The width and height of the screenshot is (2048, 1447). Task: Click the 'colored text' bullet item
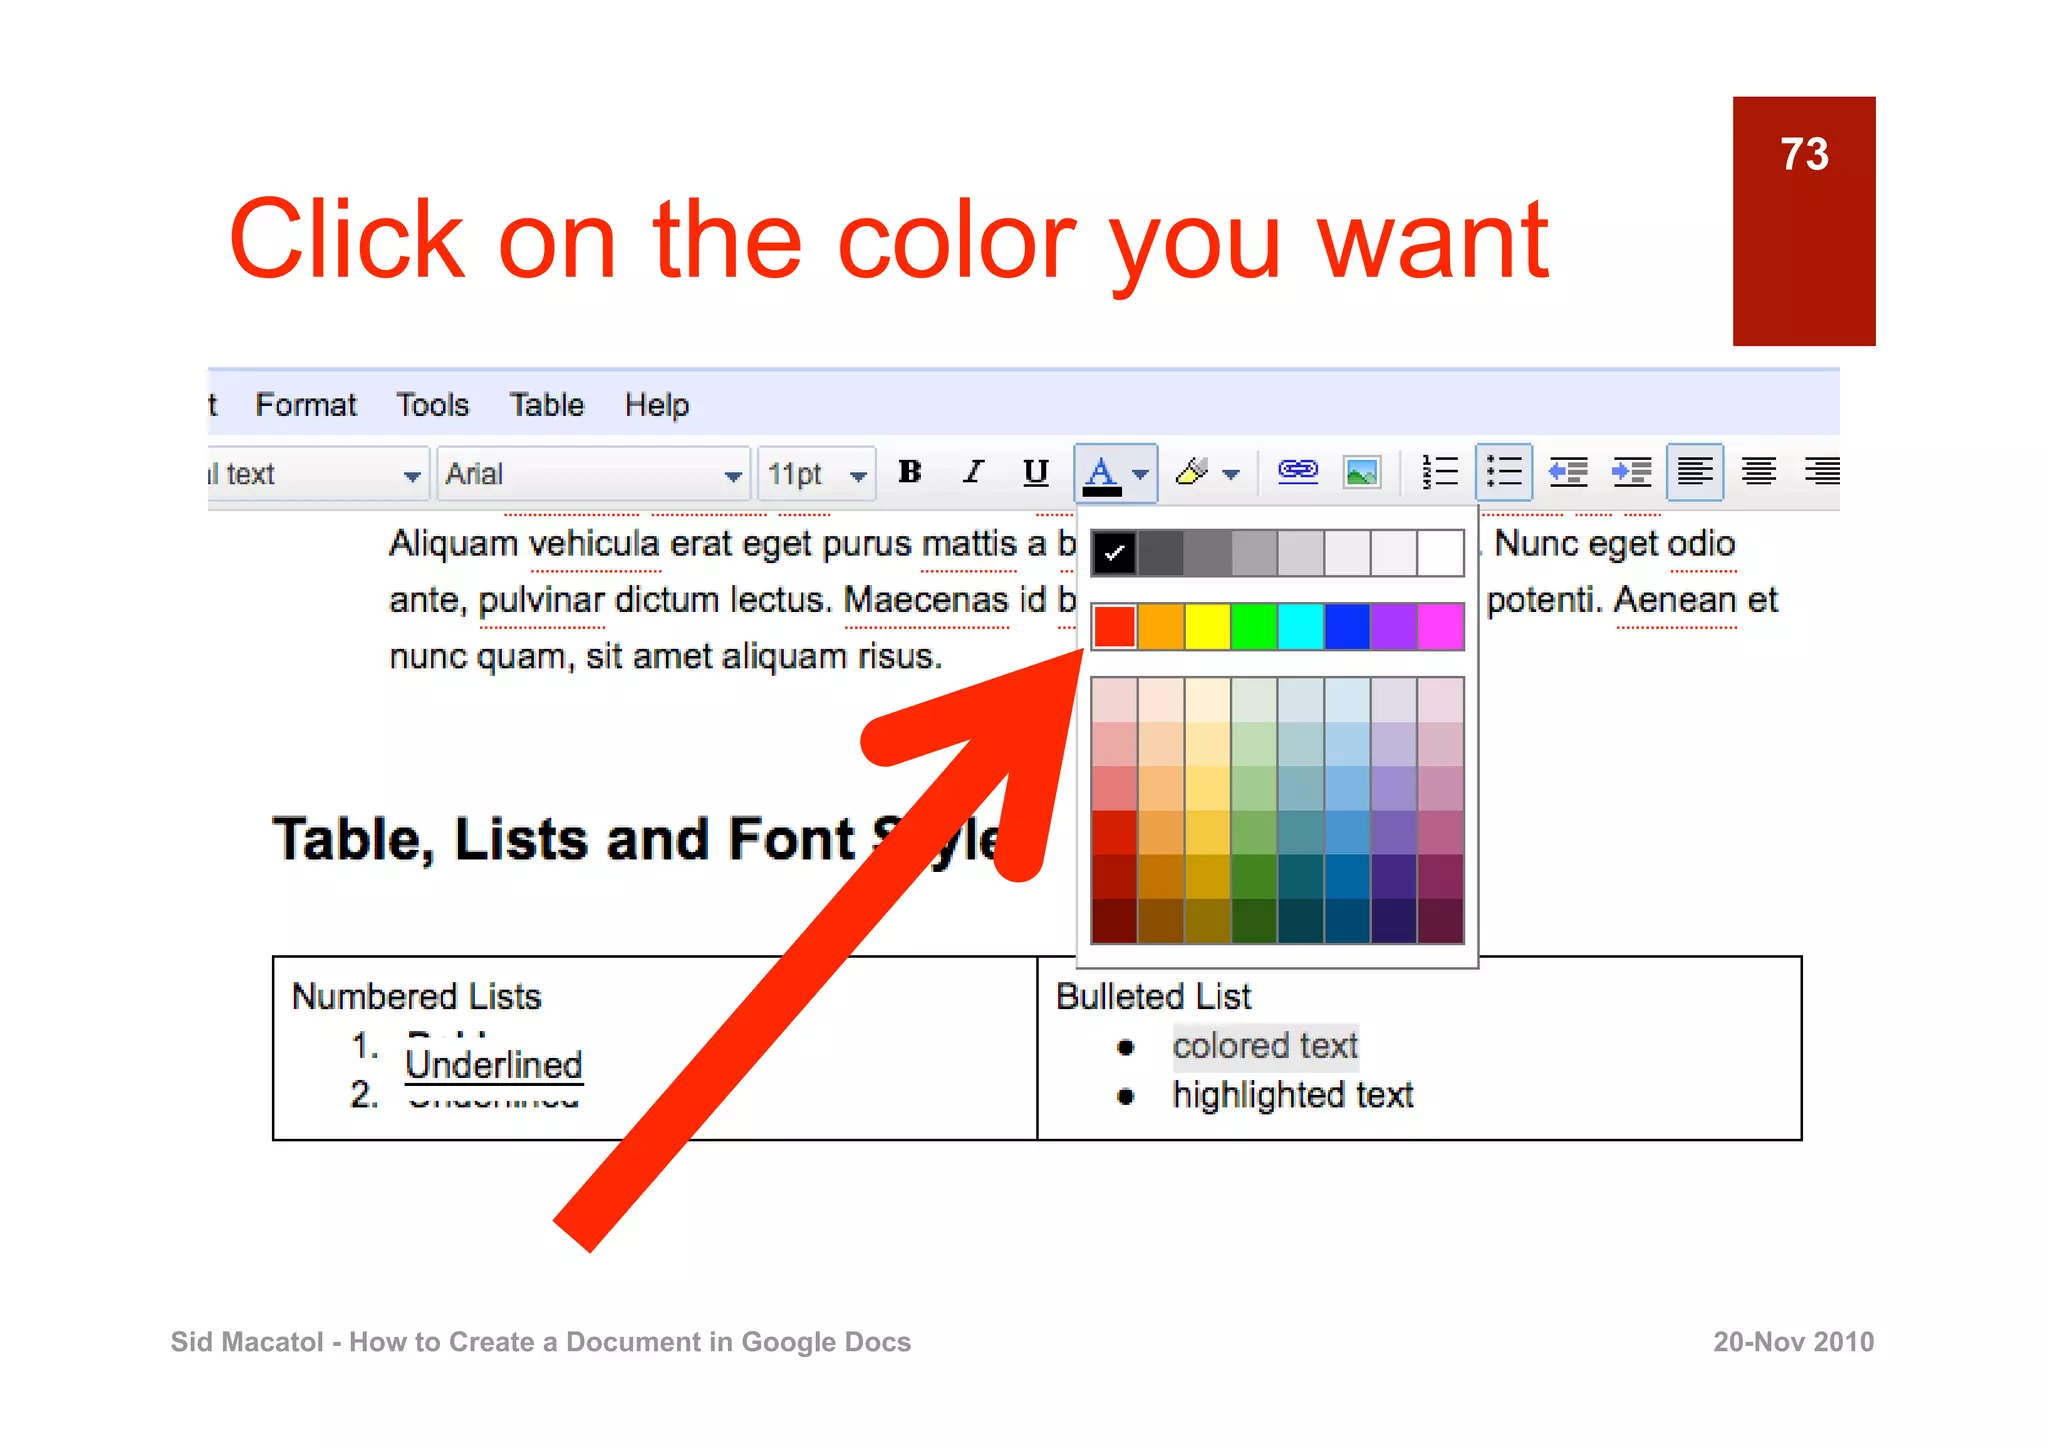[1265, 1046]
